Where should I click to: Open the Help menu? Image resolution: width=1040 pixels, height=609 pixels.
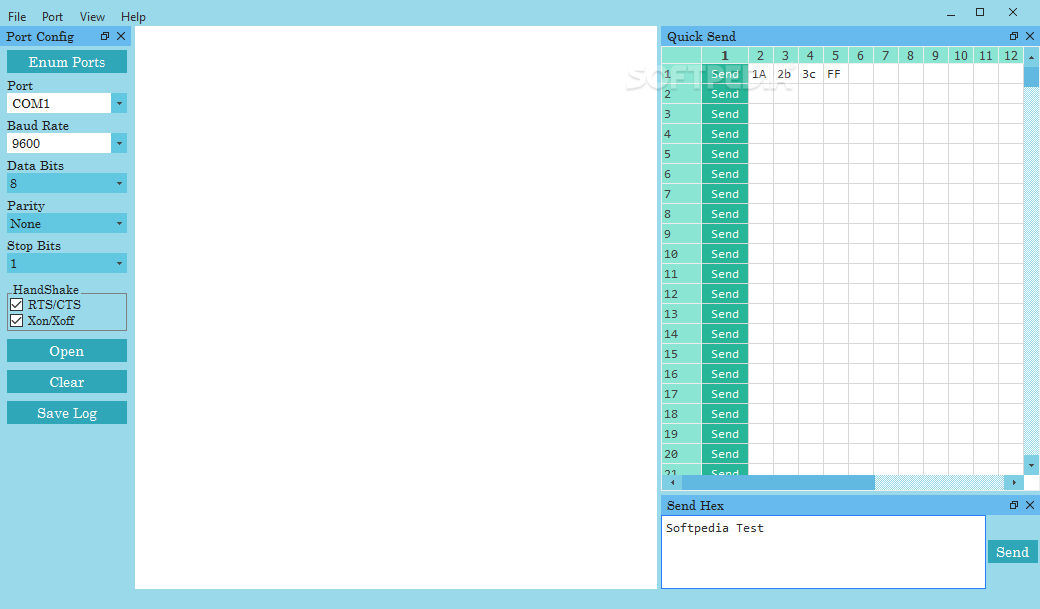pos(133,17)
